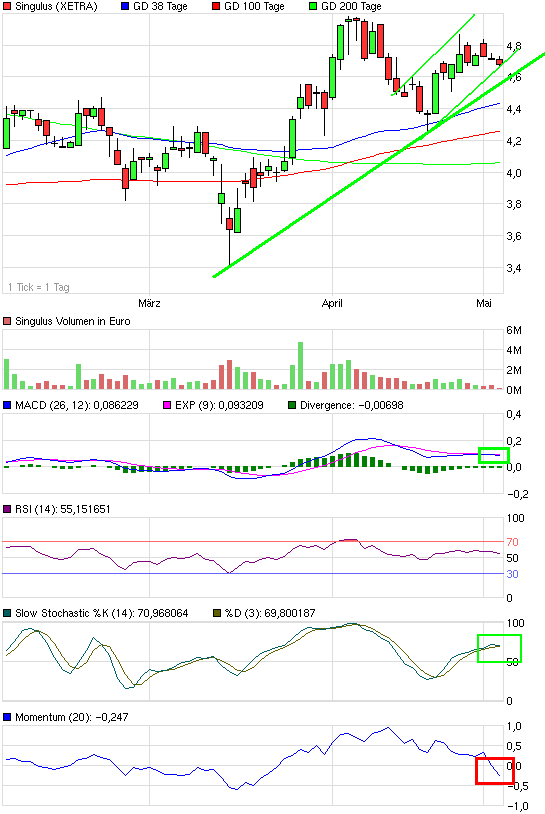Viewport: 545px width, 814px height.
Task: Click the Singulus Volumen legend swatch
Action: [7, 321]
